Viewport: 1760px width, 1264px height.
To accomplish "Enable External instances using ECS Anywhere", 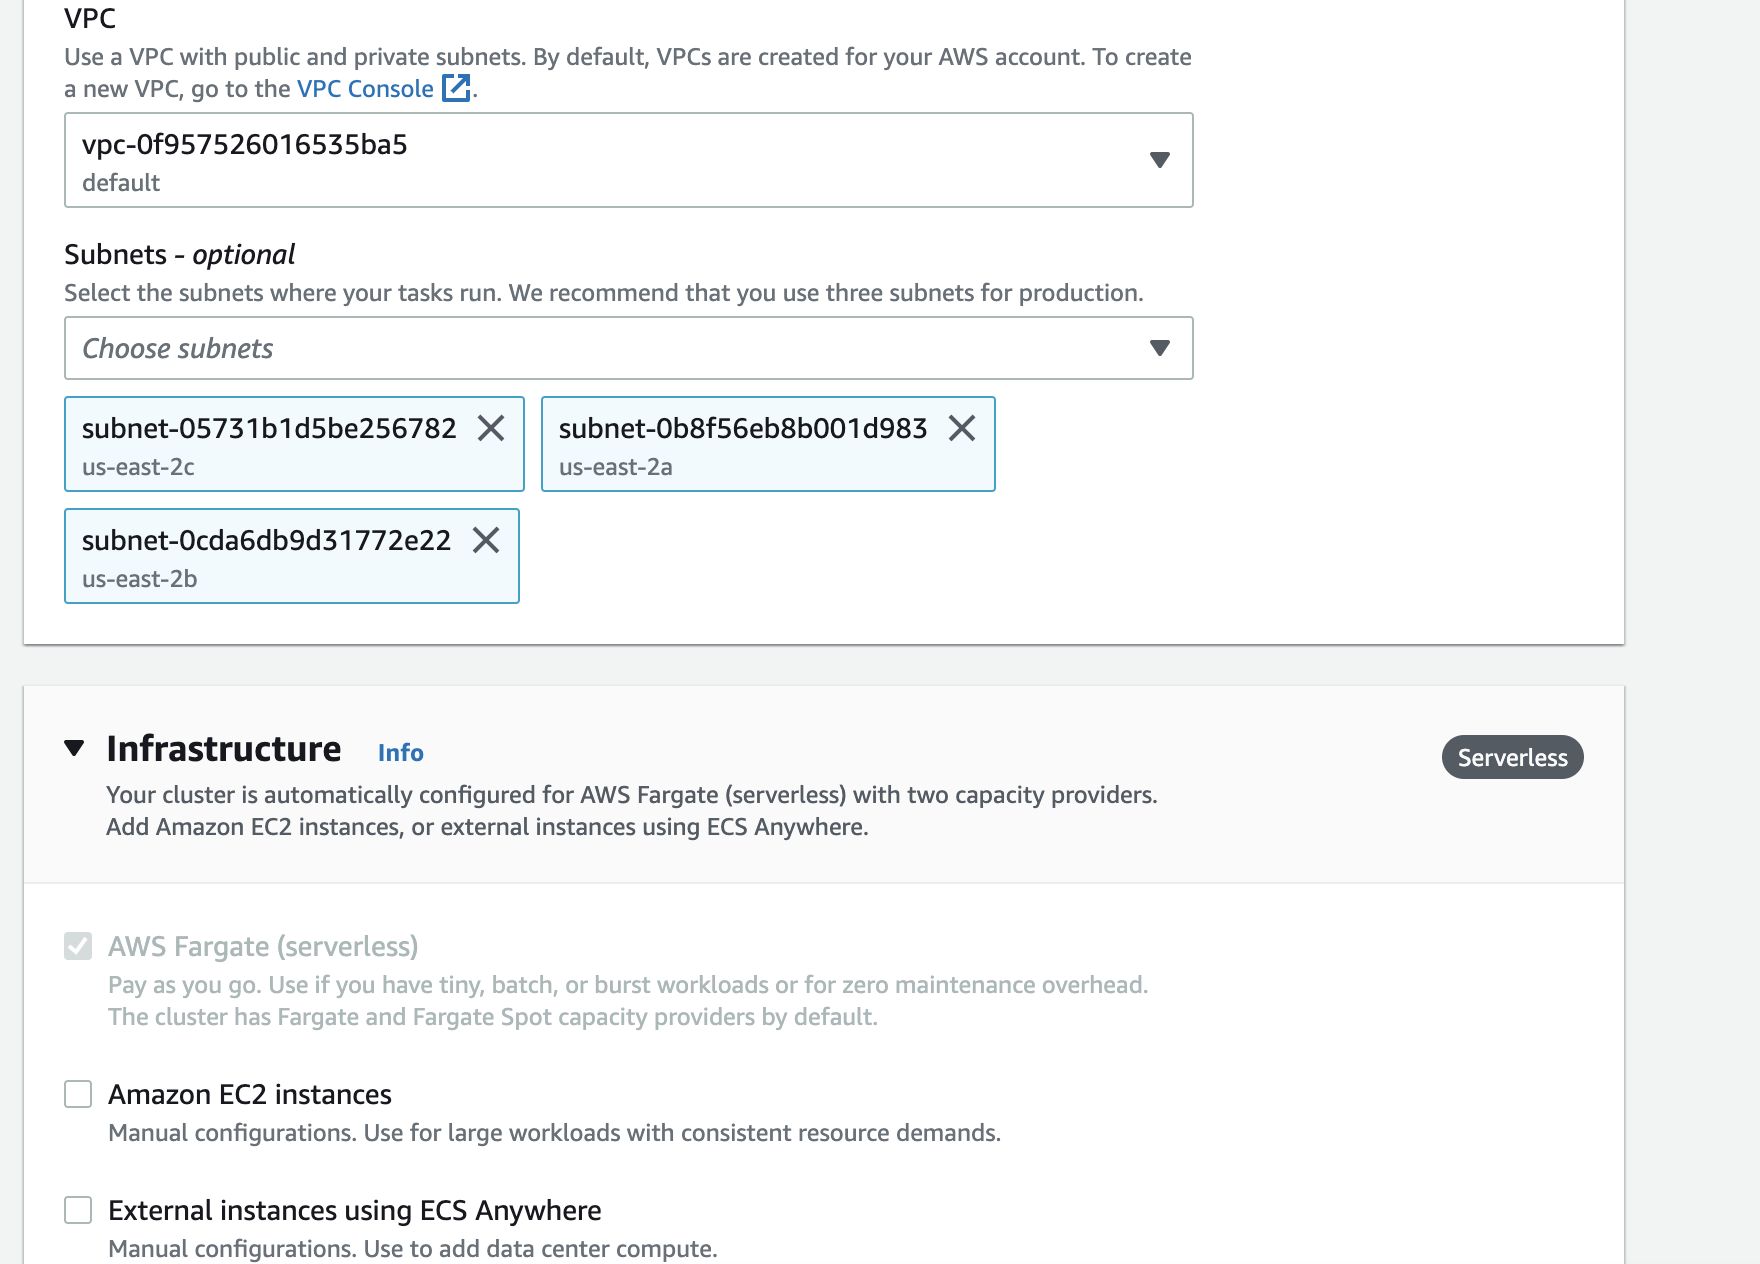I will click(x=78, y=1210).
